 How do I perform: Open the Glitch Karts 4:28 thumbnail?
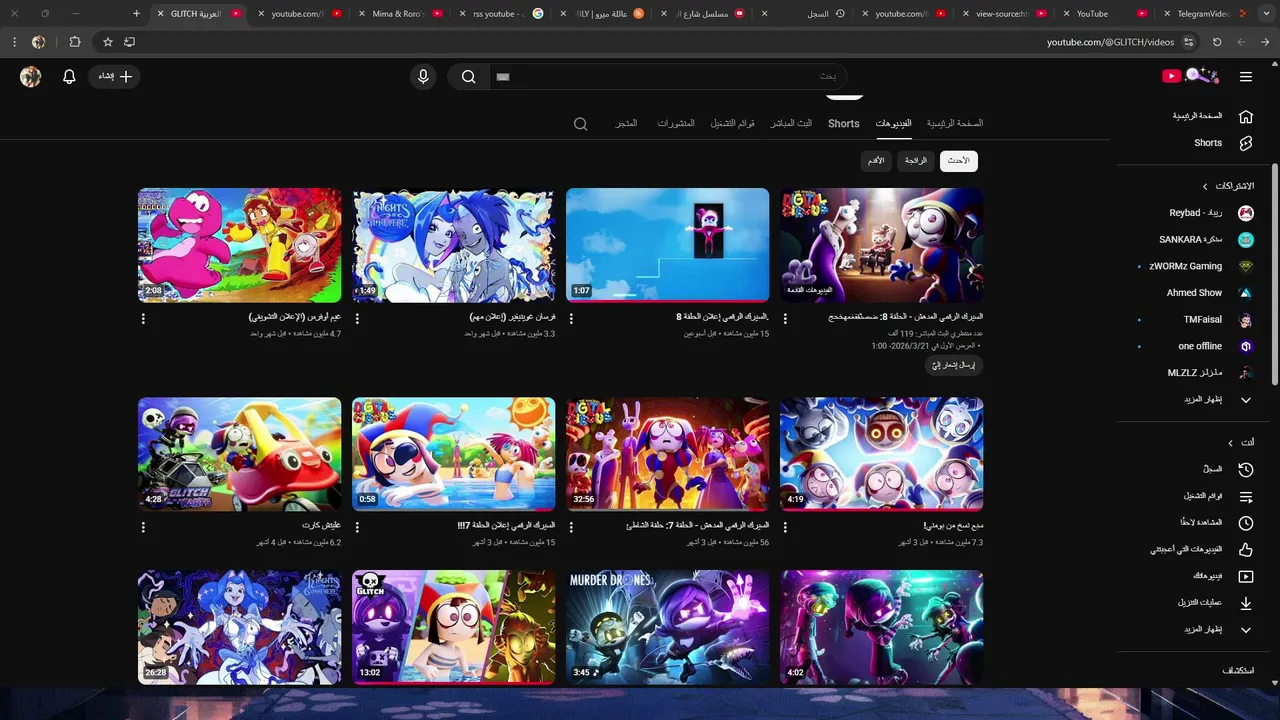(x=239, y=454)
